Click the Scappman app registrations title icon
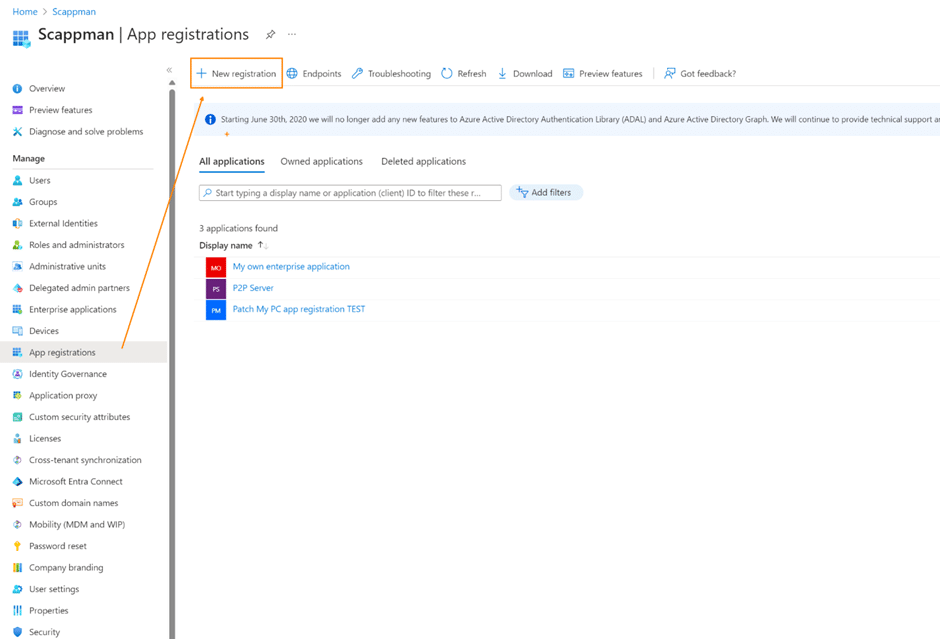 click(x=21, y=39)
